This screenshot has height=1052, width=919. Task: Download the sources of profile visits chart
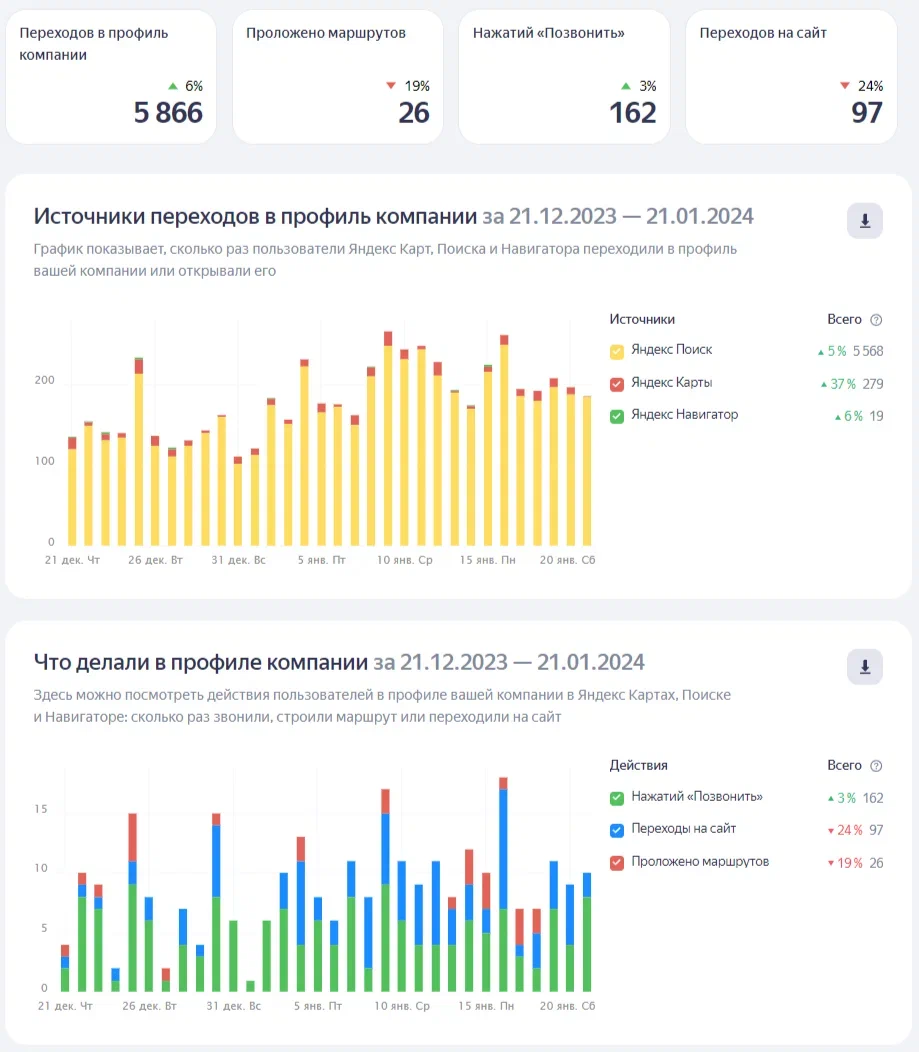pyautogui.click(x=864, y=221)
